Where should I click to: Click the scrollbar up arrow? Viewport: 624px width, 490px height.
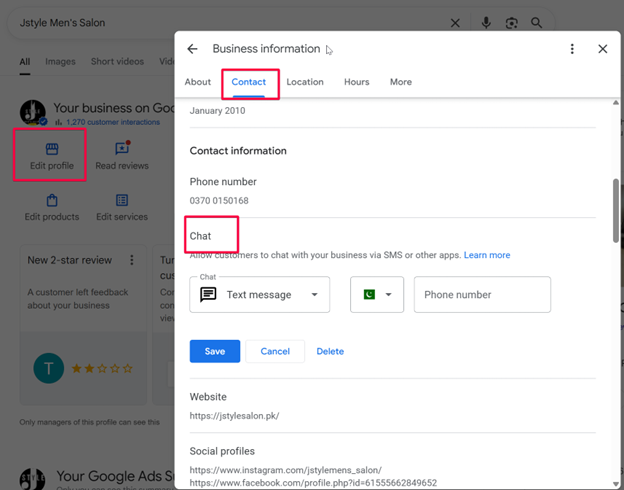[x=616, y=103]
